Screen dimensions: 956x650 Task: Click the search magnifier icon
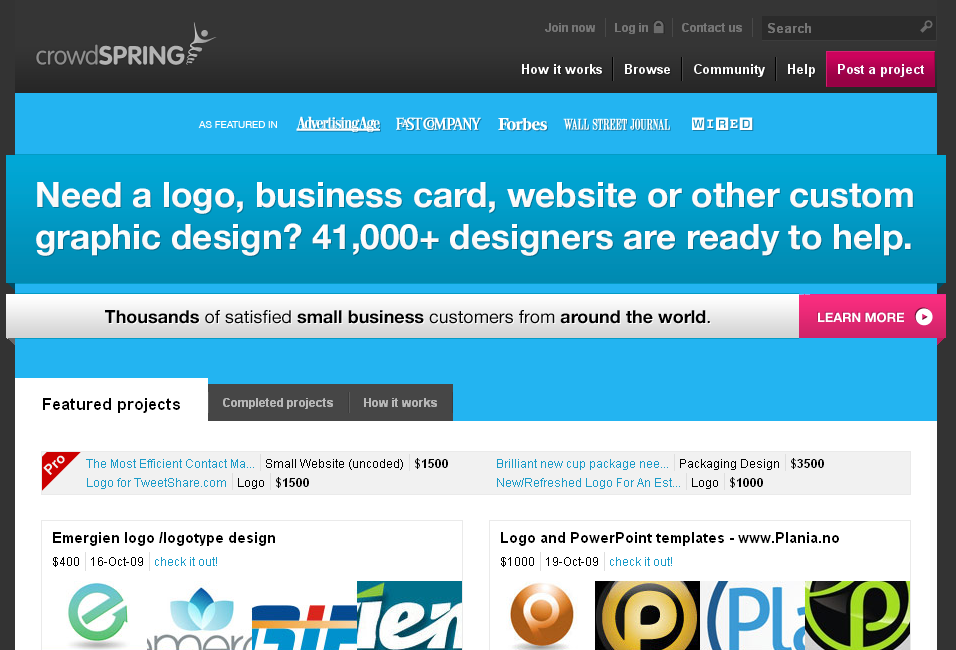926,27
